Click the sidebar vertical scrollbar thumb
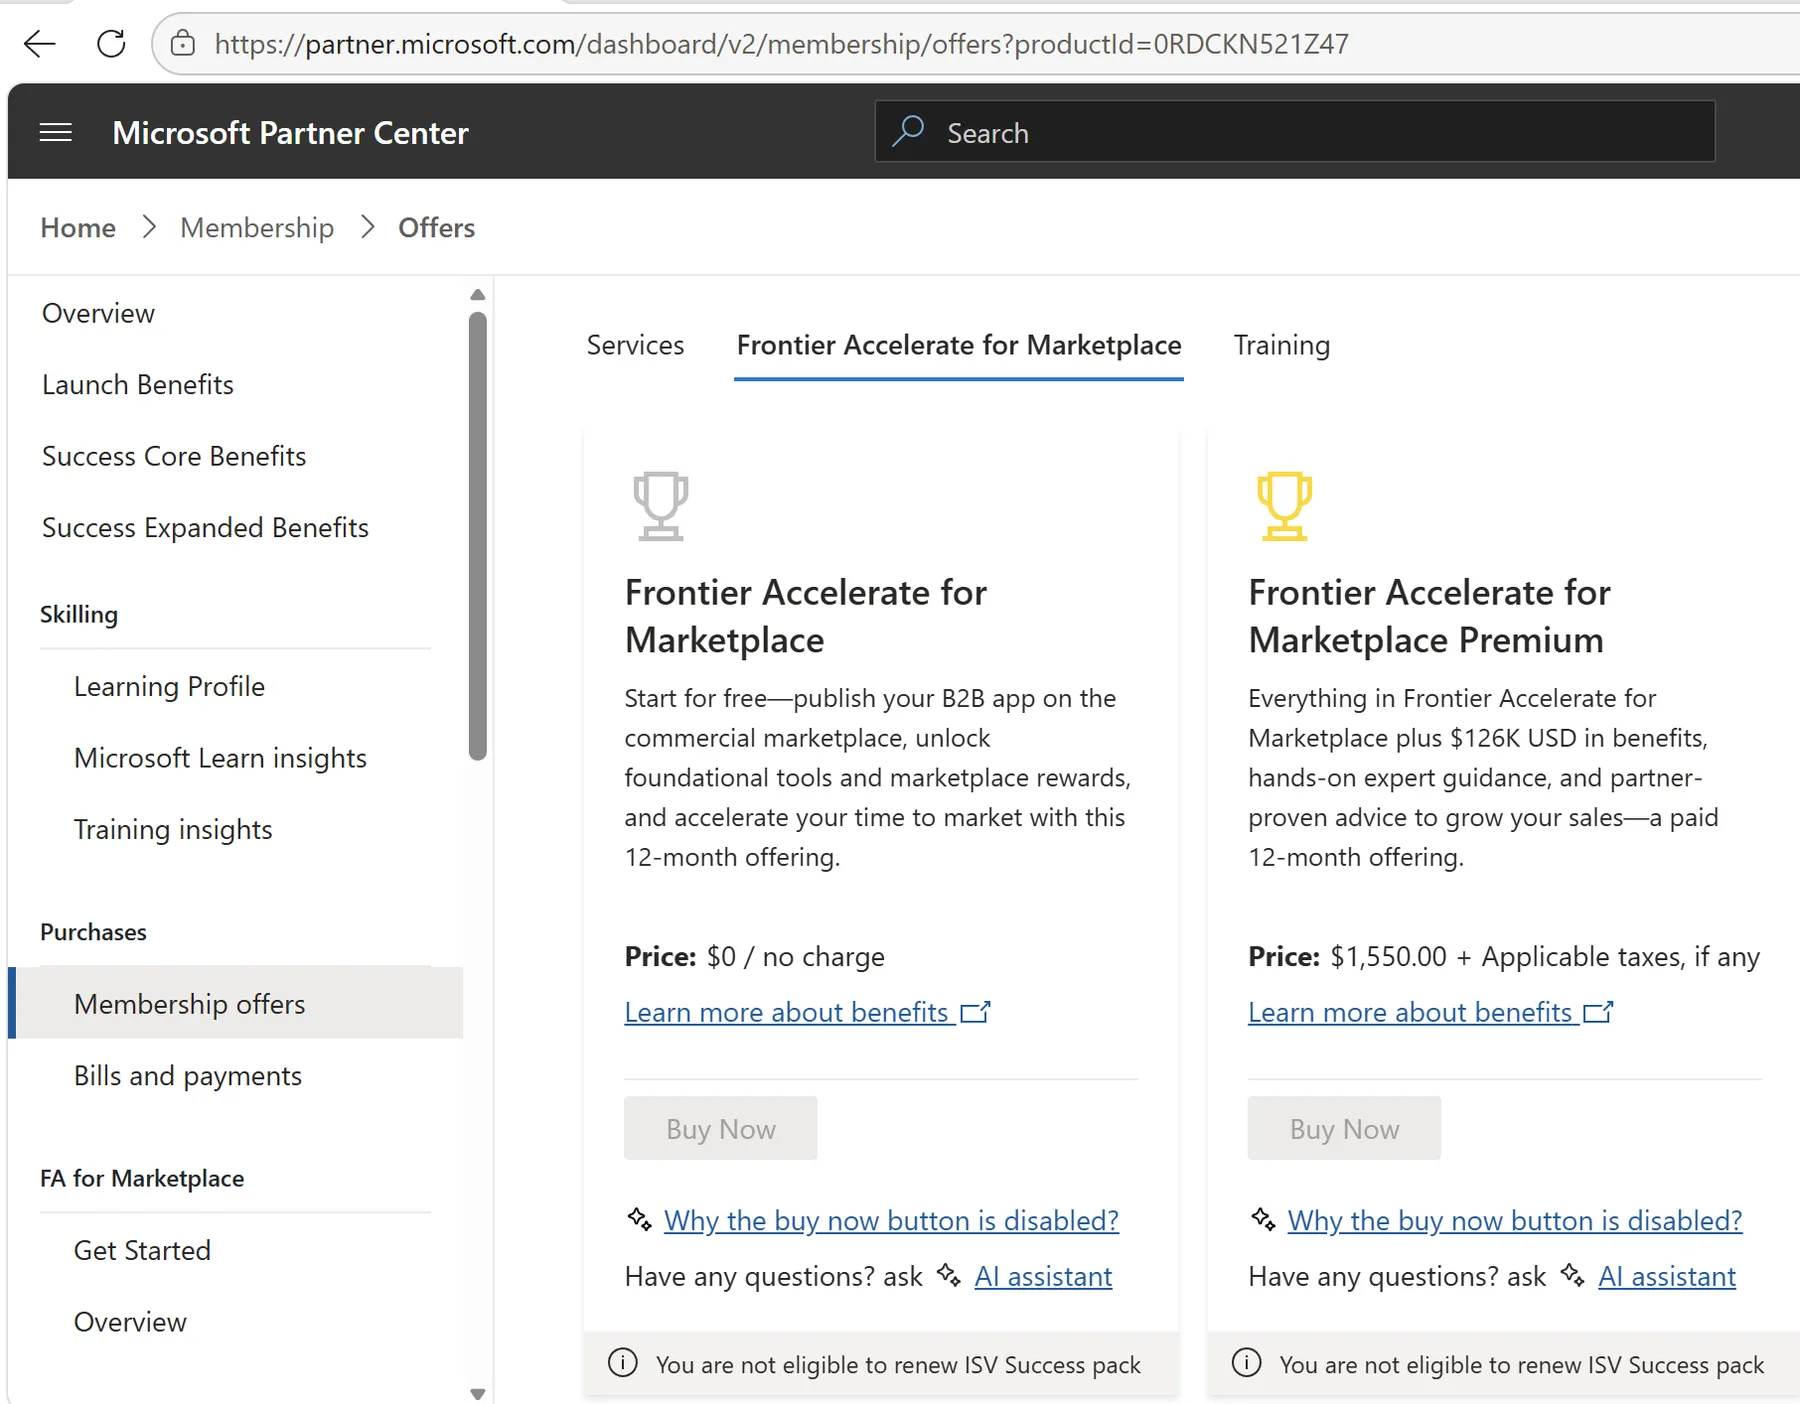 (x=478, y=536)
